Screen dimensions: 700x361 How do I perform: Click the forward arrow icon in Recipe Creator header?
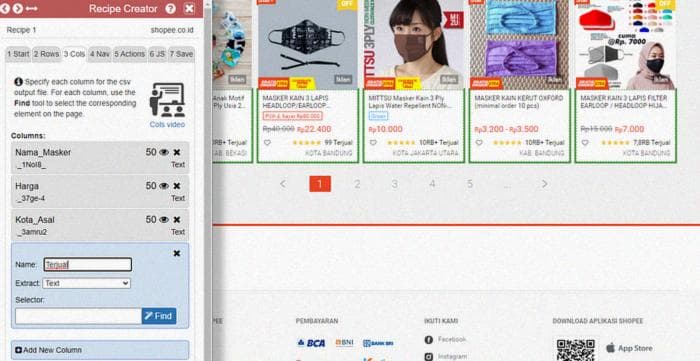tap(17, 8)
